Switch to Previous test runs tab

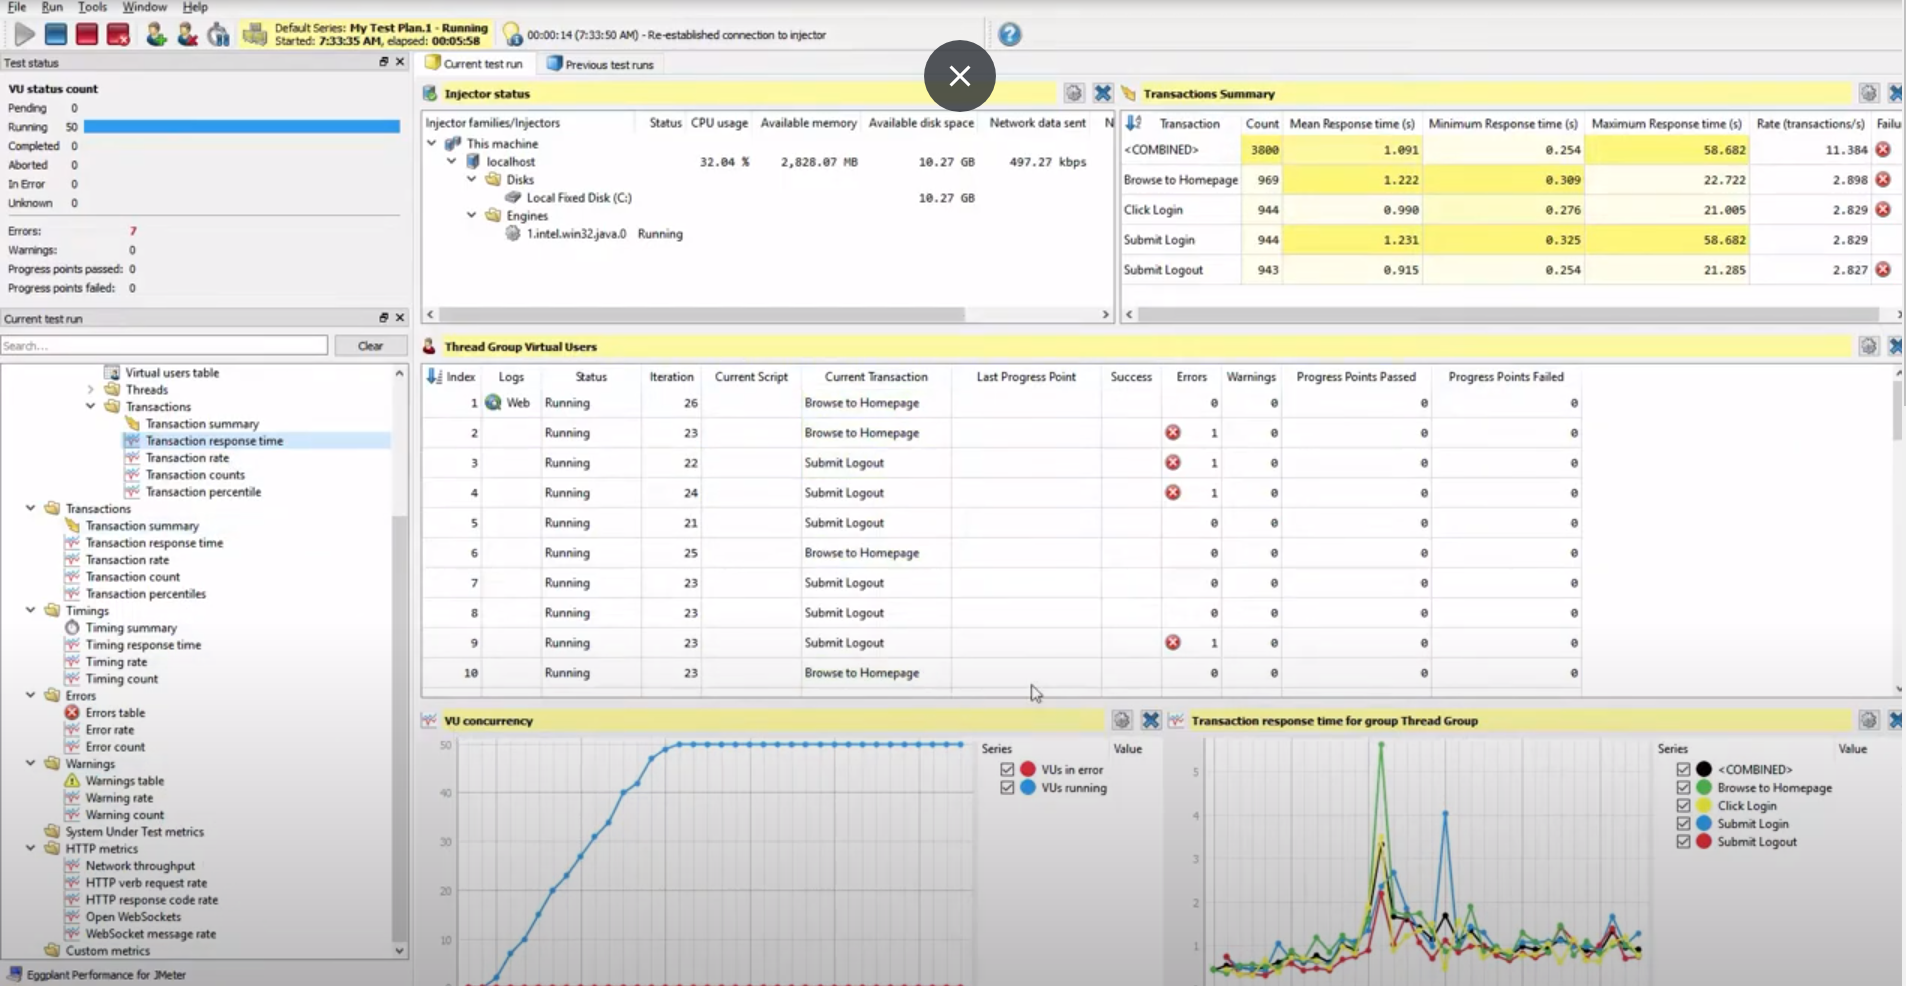600,64
